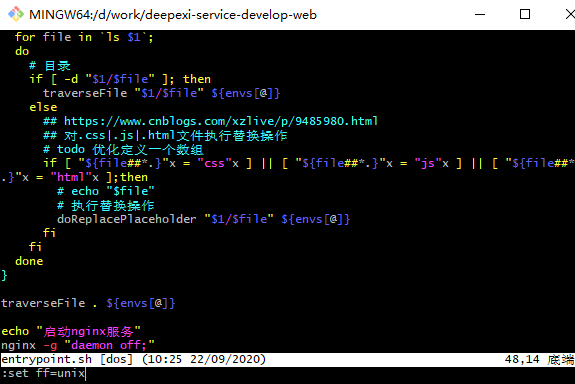Click the 'done' keyword line
Image resolution: width=575 pixels, height=384 pixels.
point(29,262)
